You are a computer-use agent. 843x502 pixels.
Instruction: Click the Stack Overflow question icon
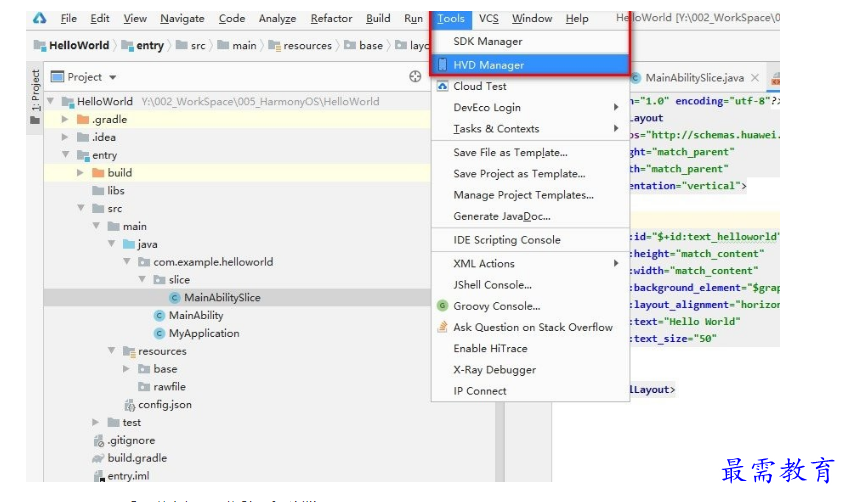(x=443, y=327)
